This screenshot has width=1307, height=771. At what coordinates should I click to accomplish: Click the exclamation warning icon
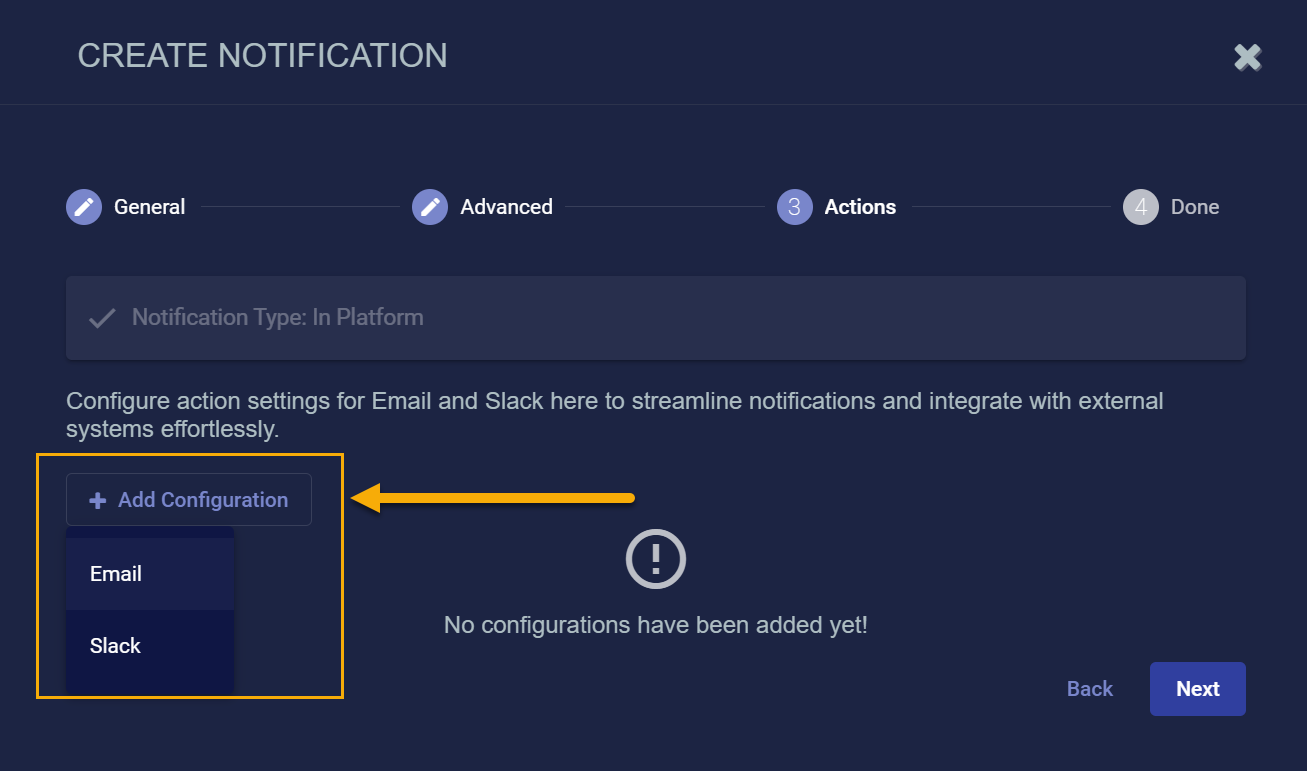pyautogui.click(x=656, y=557)
